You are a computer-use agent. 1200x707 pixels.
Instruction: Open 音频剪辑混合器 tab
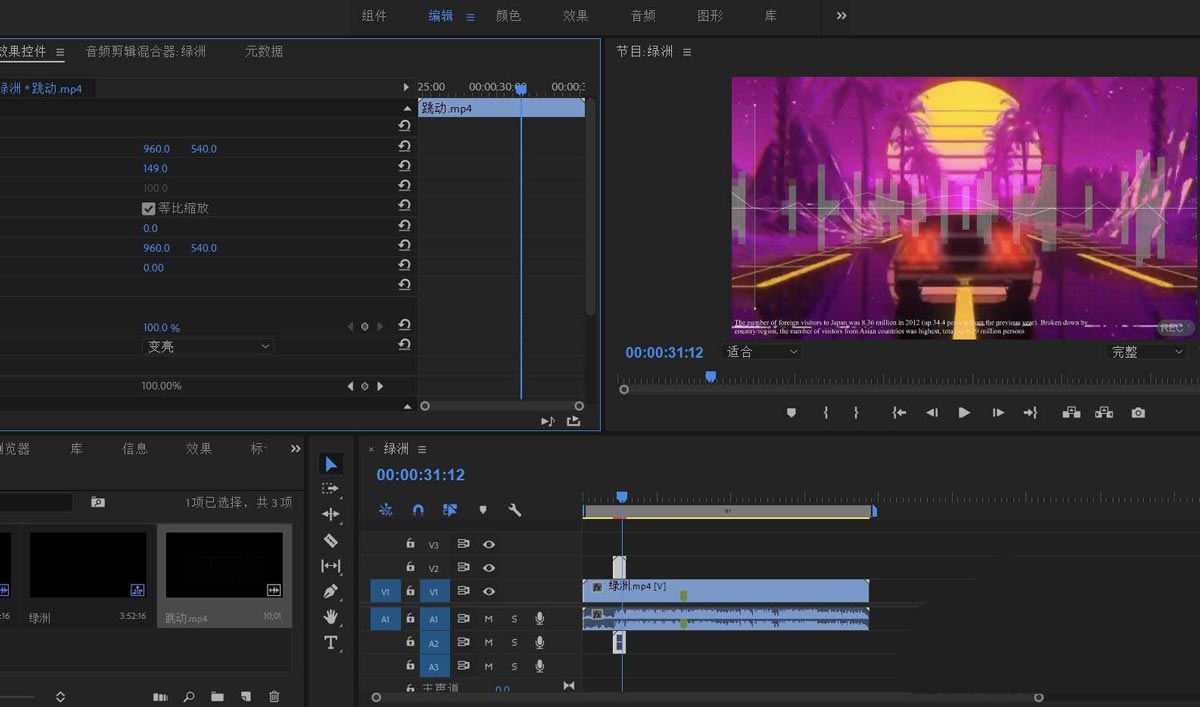[146, 51]
